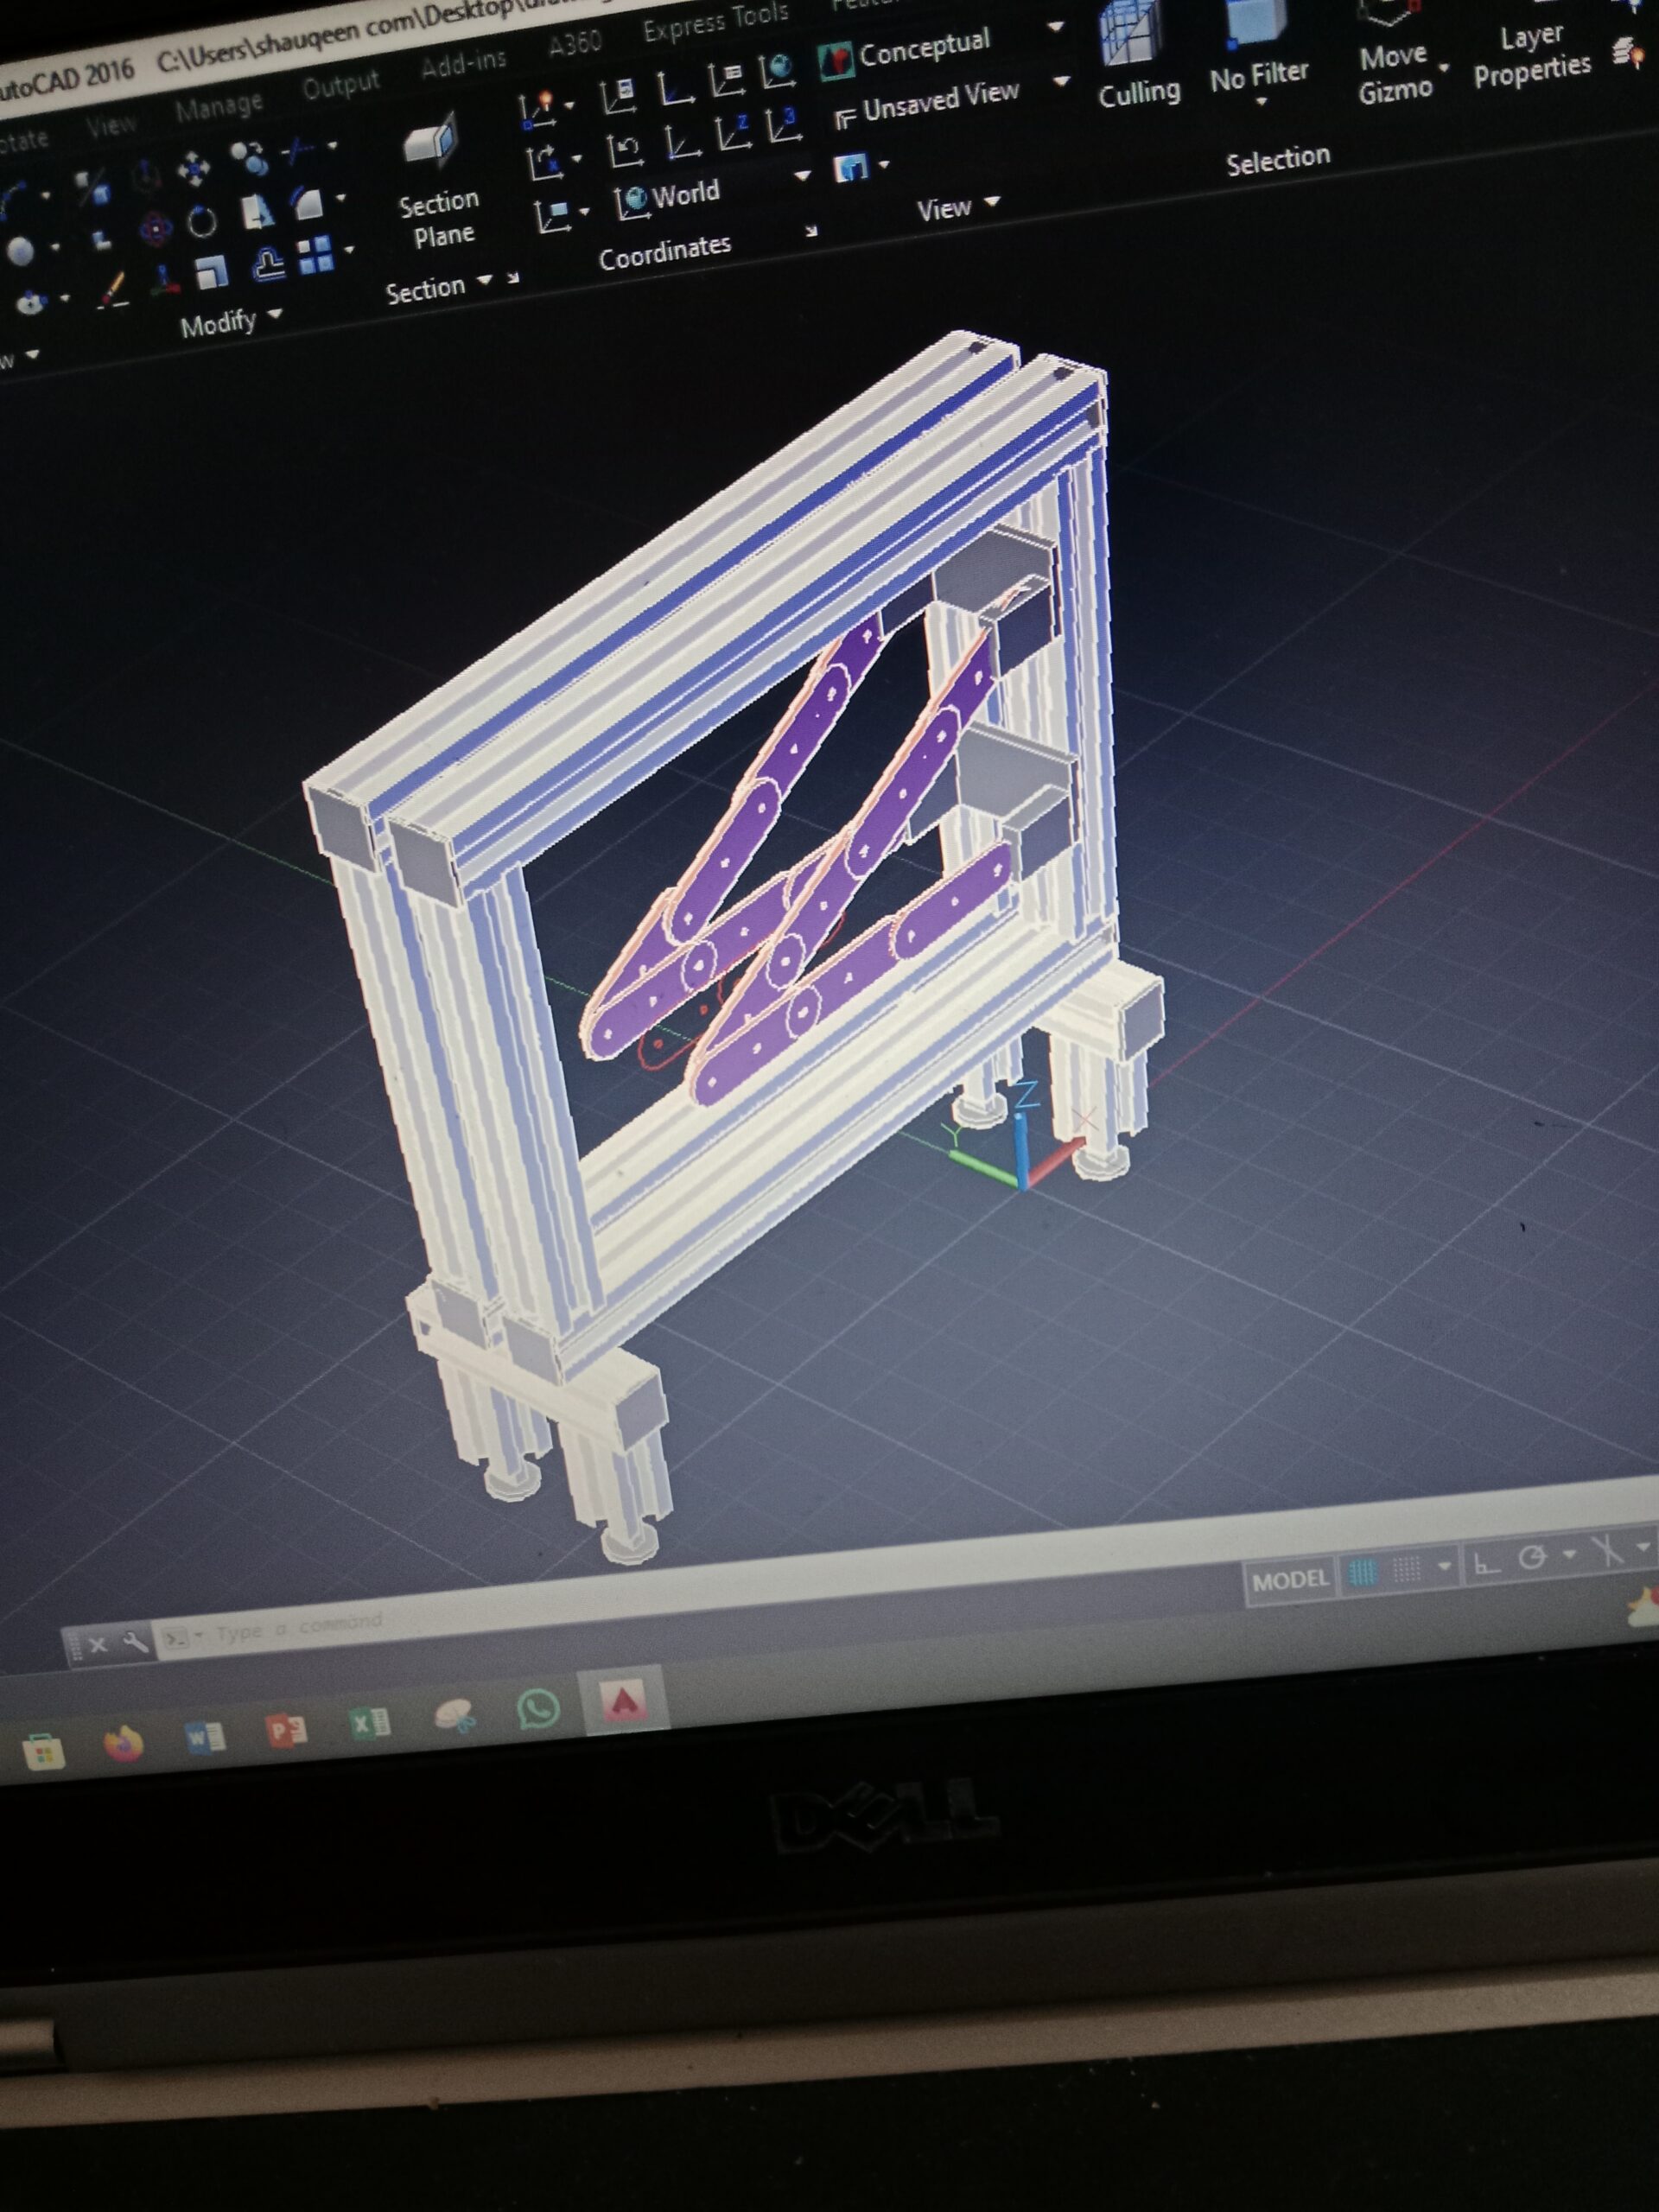The width and height of the screenshot is (1659, 2212).
Task: Click the Section Plane tool icon
Action: [x=431, y=142]
